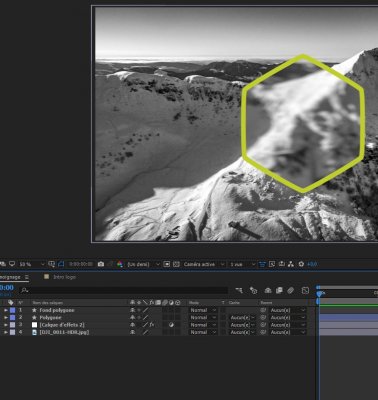
Task: Click the pick whip for Calque d'effets 2
Action: [x=263, y=325]
